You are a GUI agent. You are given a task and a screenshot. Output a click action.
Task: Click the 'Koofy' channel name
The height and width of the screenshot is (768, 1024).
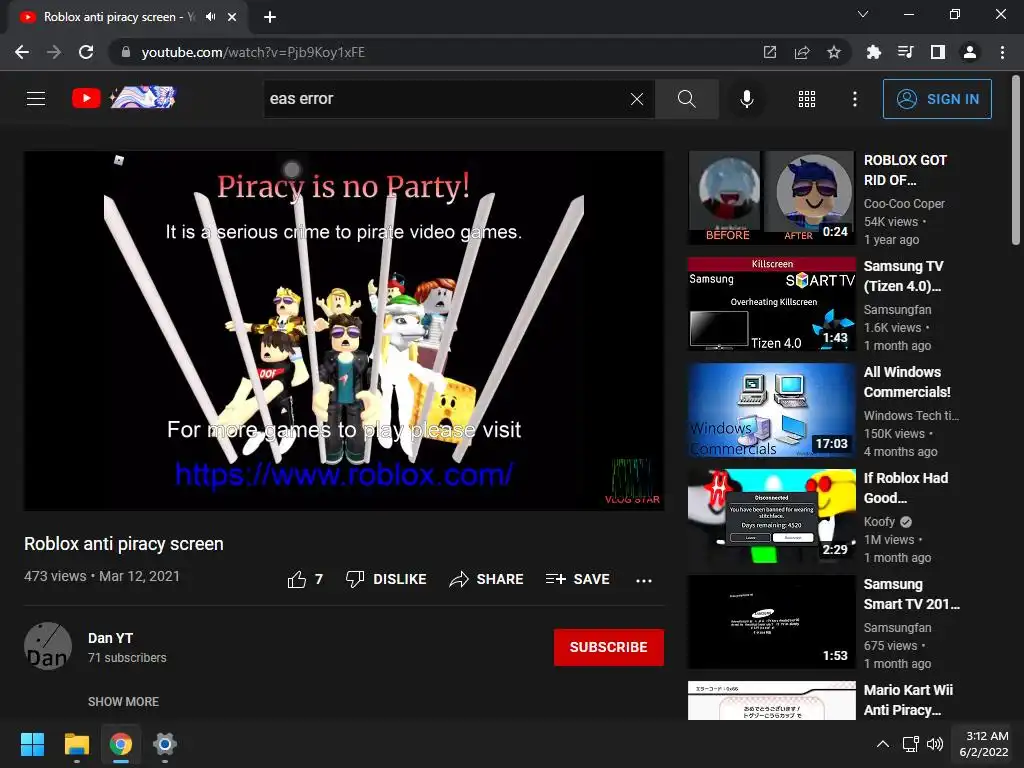pos(879,522)
